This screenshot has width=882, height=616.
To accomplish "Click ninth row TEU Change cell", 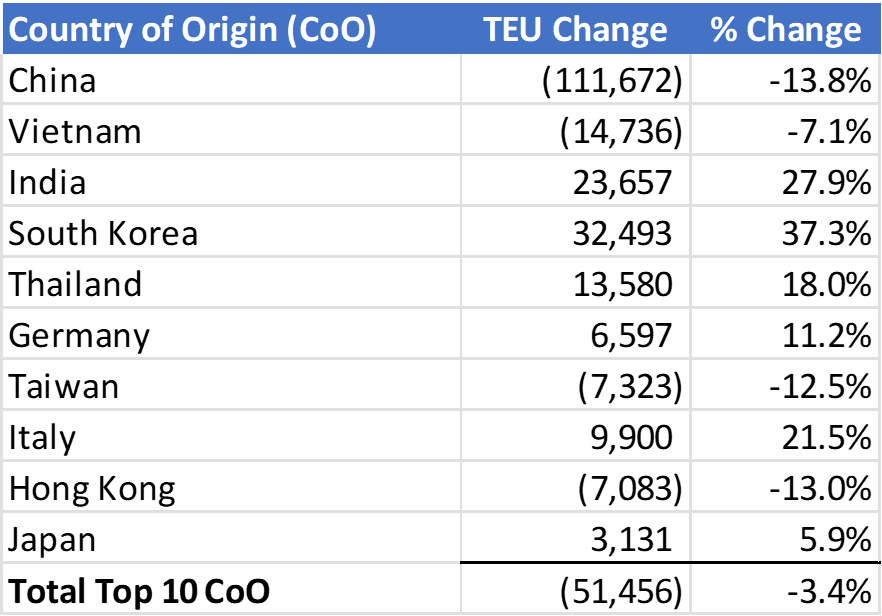I will click(576, 486).
